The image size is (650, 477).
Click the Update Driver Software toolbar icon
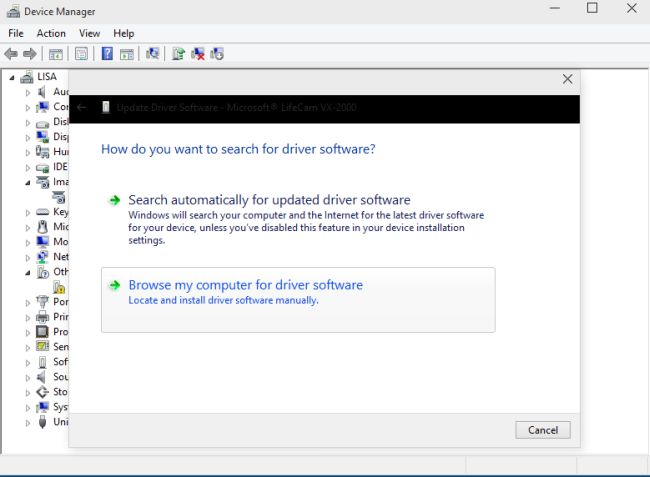tap(178, 53)
